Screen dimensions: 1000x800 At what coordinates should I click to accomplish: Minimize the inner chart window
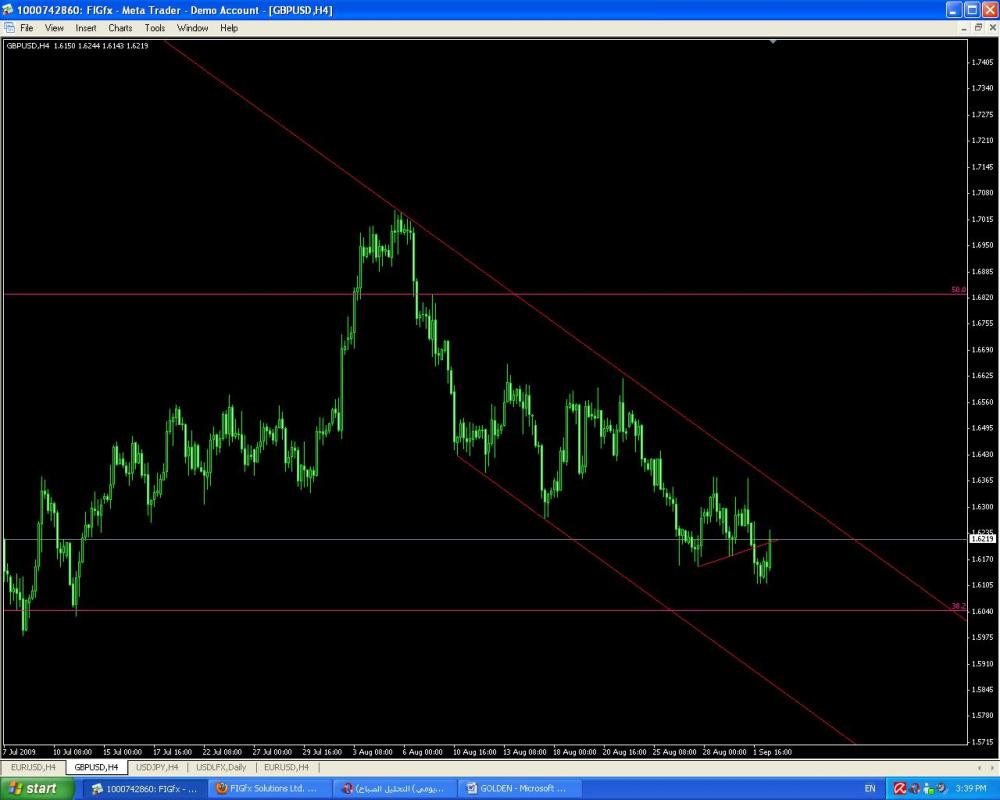(x=964, y=28)
